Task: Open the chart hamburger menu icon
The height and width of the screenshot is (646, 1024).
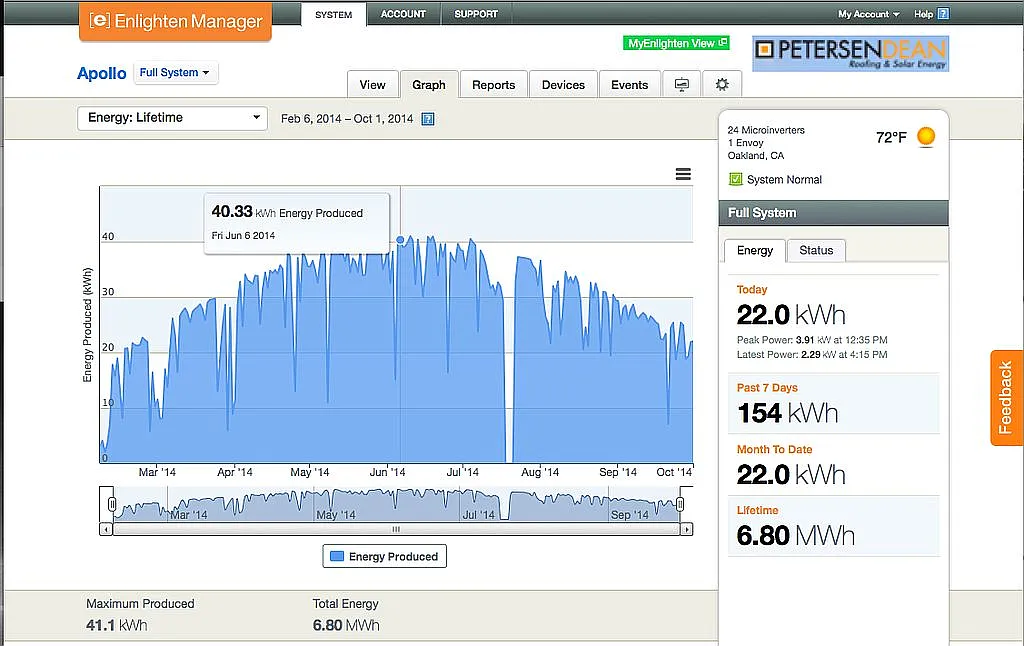Action: pos(683,174)
